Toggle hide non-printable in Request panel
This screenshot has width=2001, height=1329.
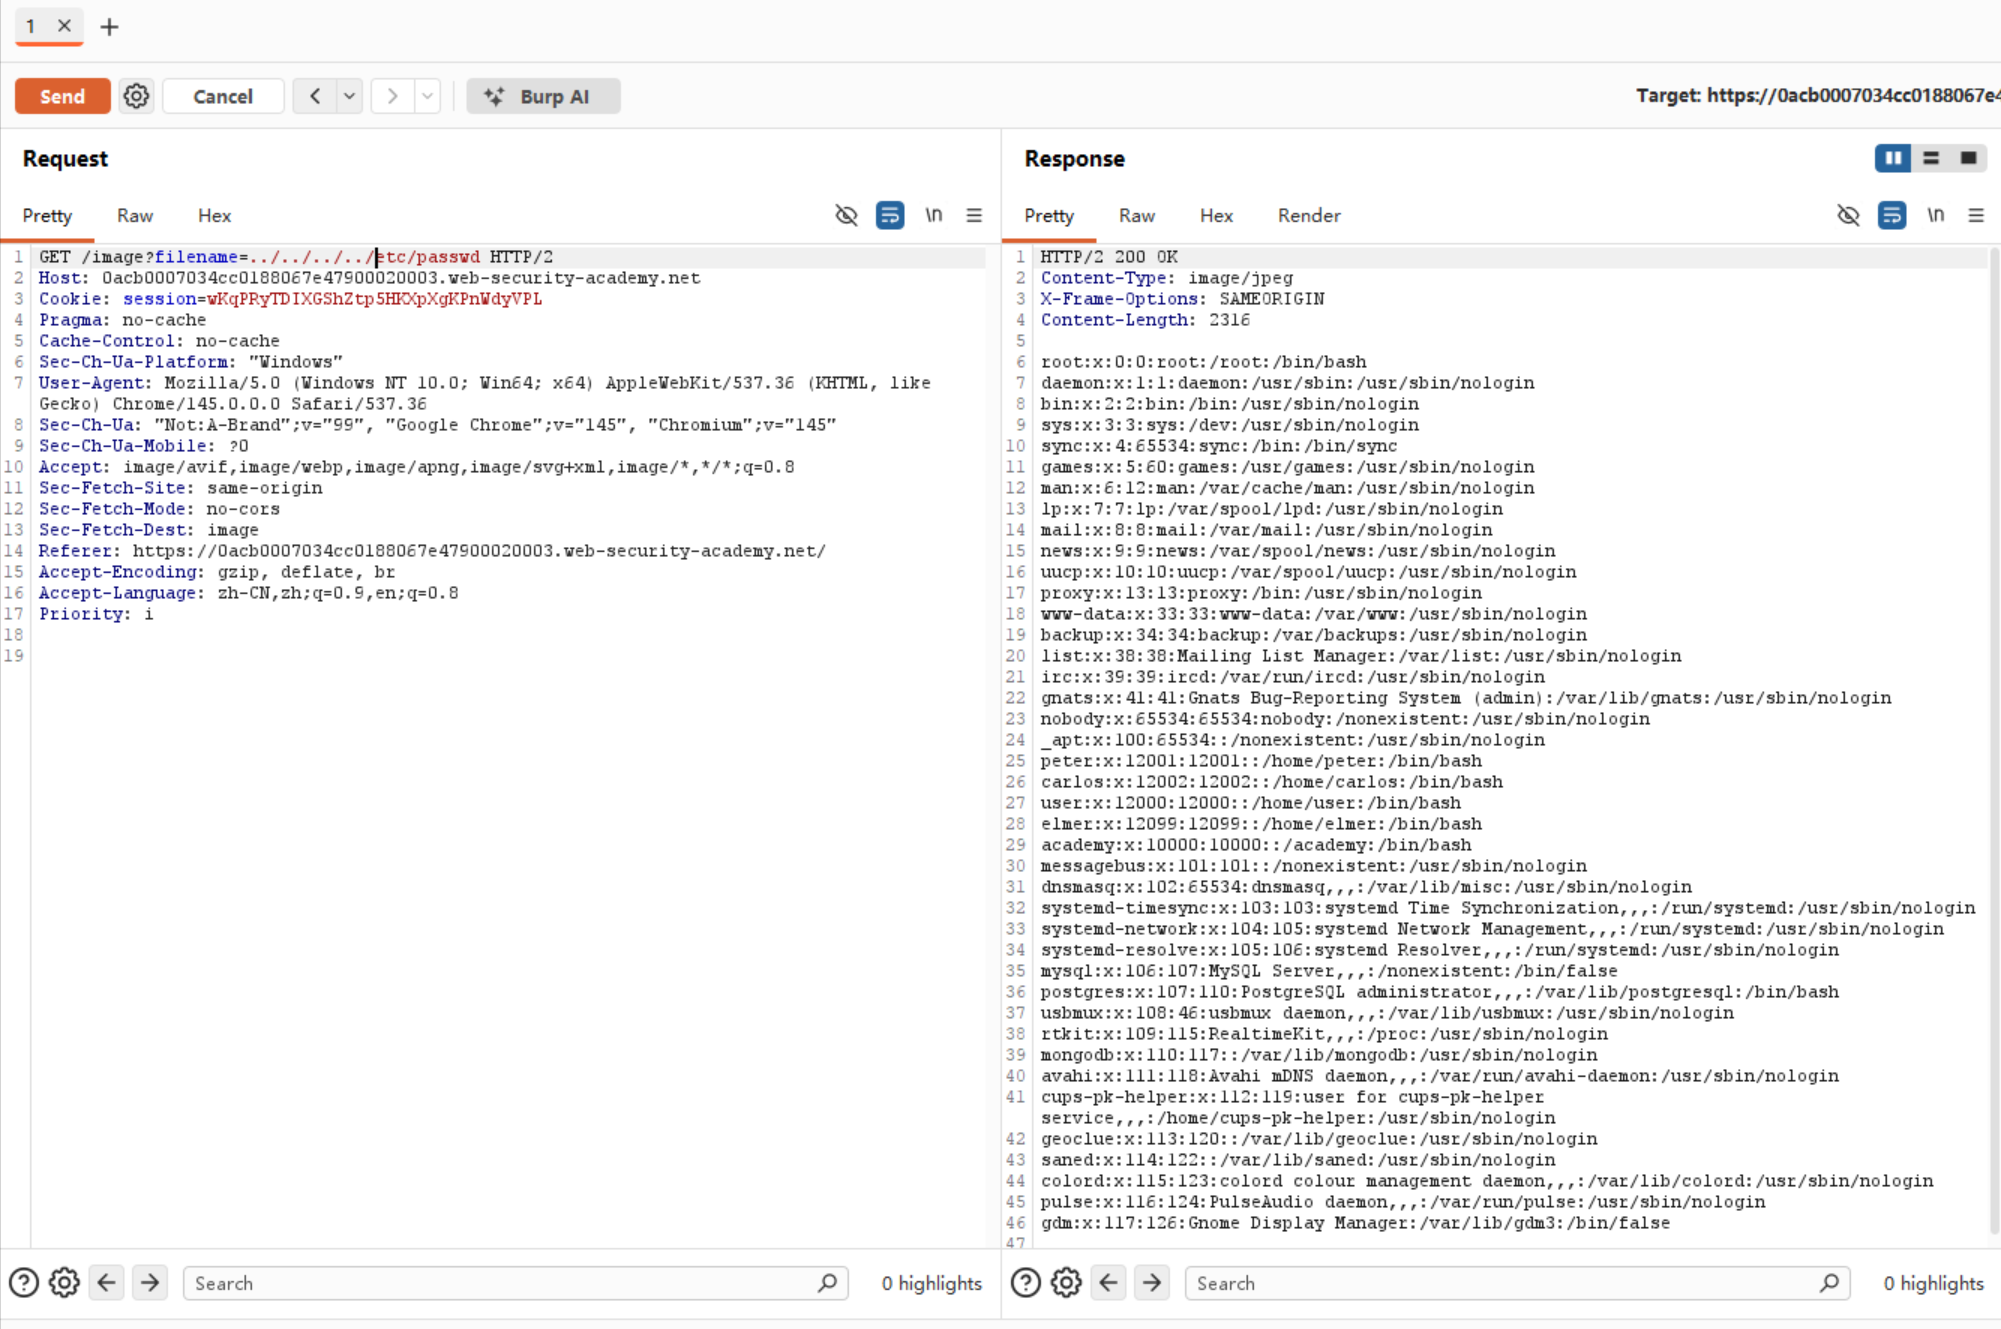(x=846, y=215)
